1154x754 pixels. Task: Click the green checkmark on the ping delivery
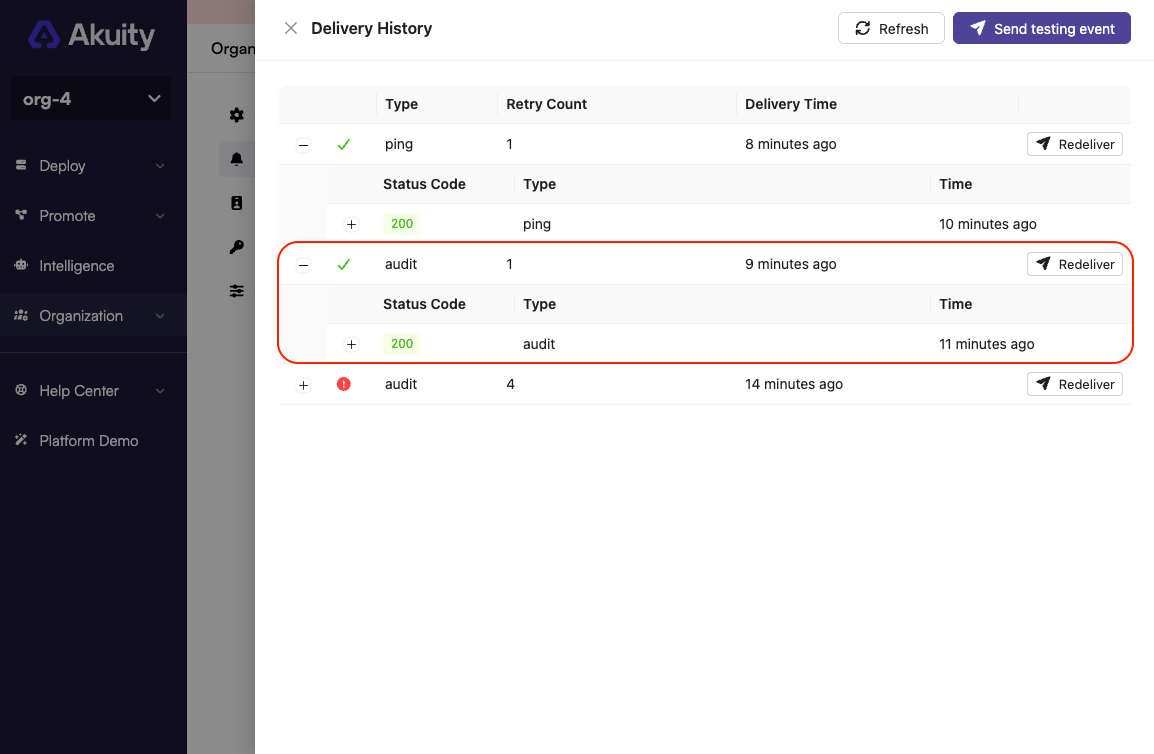pos(343,143)
